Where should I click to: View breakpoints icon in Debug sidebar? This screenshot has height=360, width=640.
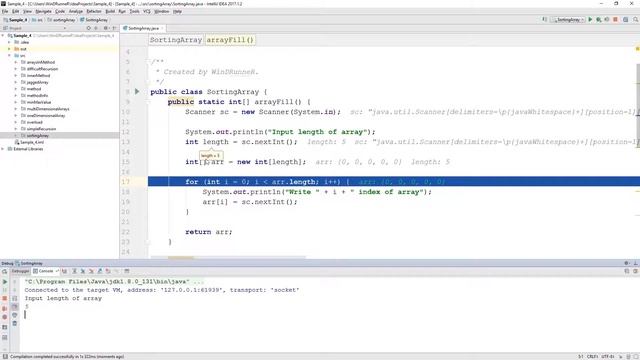[5, 308]
